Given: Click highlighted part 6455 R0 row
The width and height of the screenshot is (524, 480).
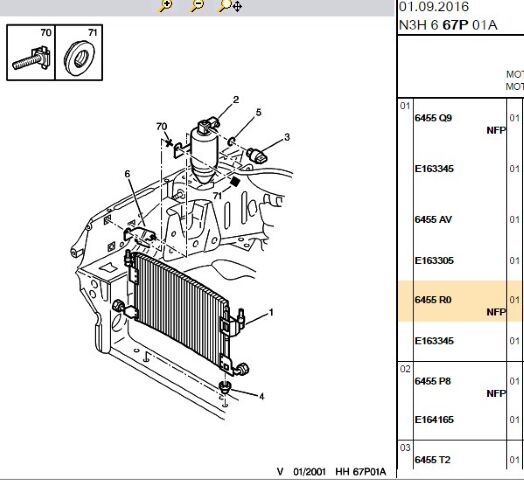Looking at the screenshot, I should 461,301.
